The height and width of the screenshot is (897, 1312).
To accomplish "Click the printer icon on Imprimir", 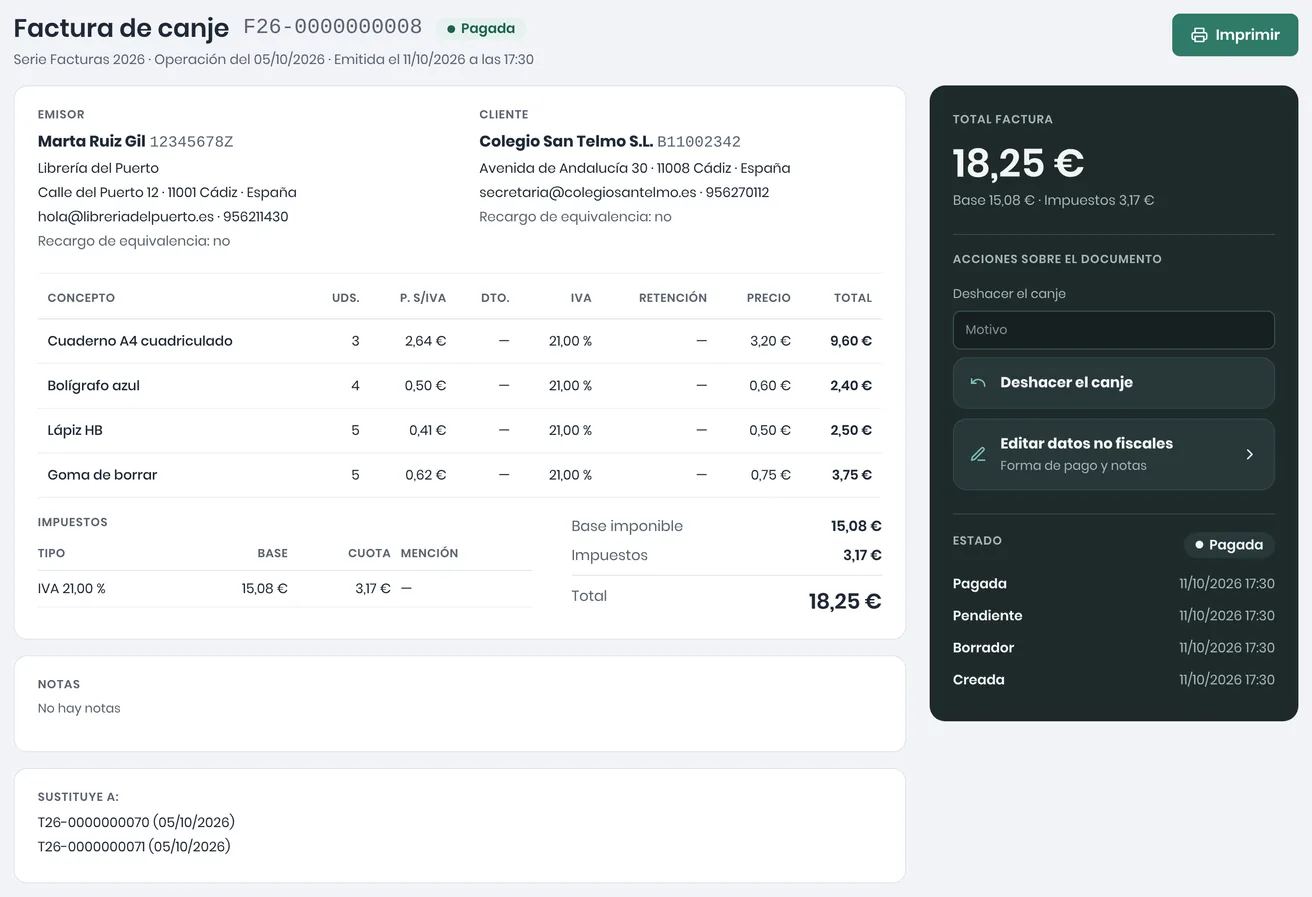I will click(1199, 35).
